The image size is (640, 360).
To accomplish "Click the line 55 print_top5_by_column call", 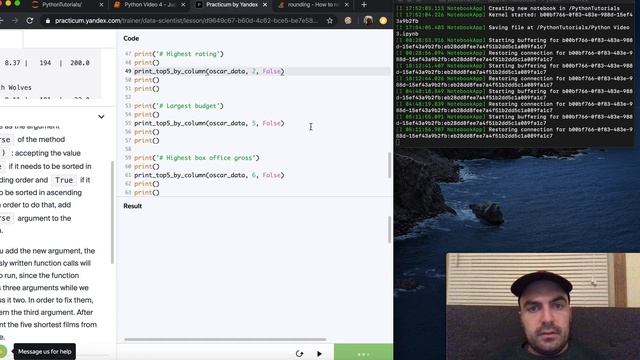I will pyautogui.click(x=209, y=123).
